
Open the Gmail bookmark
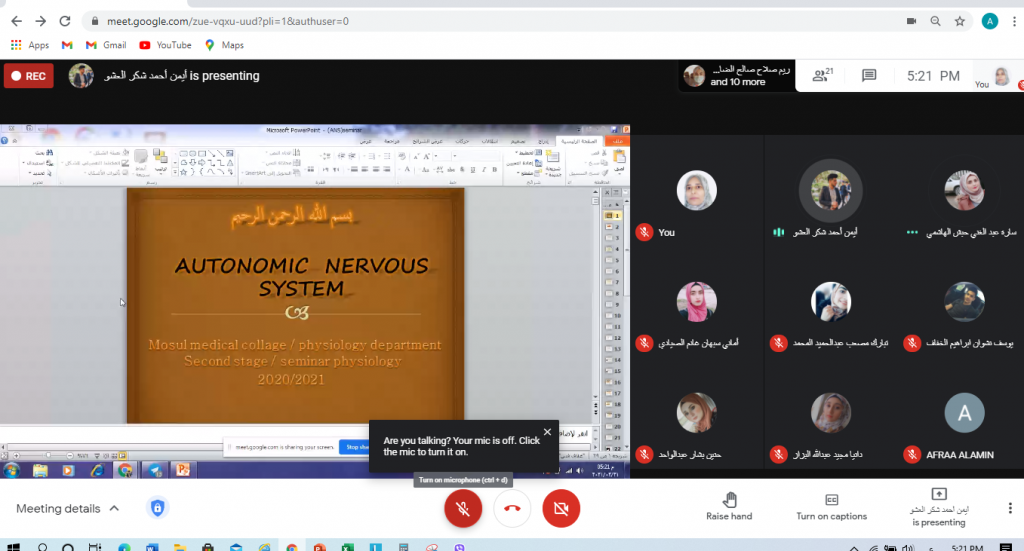point(105,45)
